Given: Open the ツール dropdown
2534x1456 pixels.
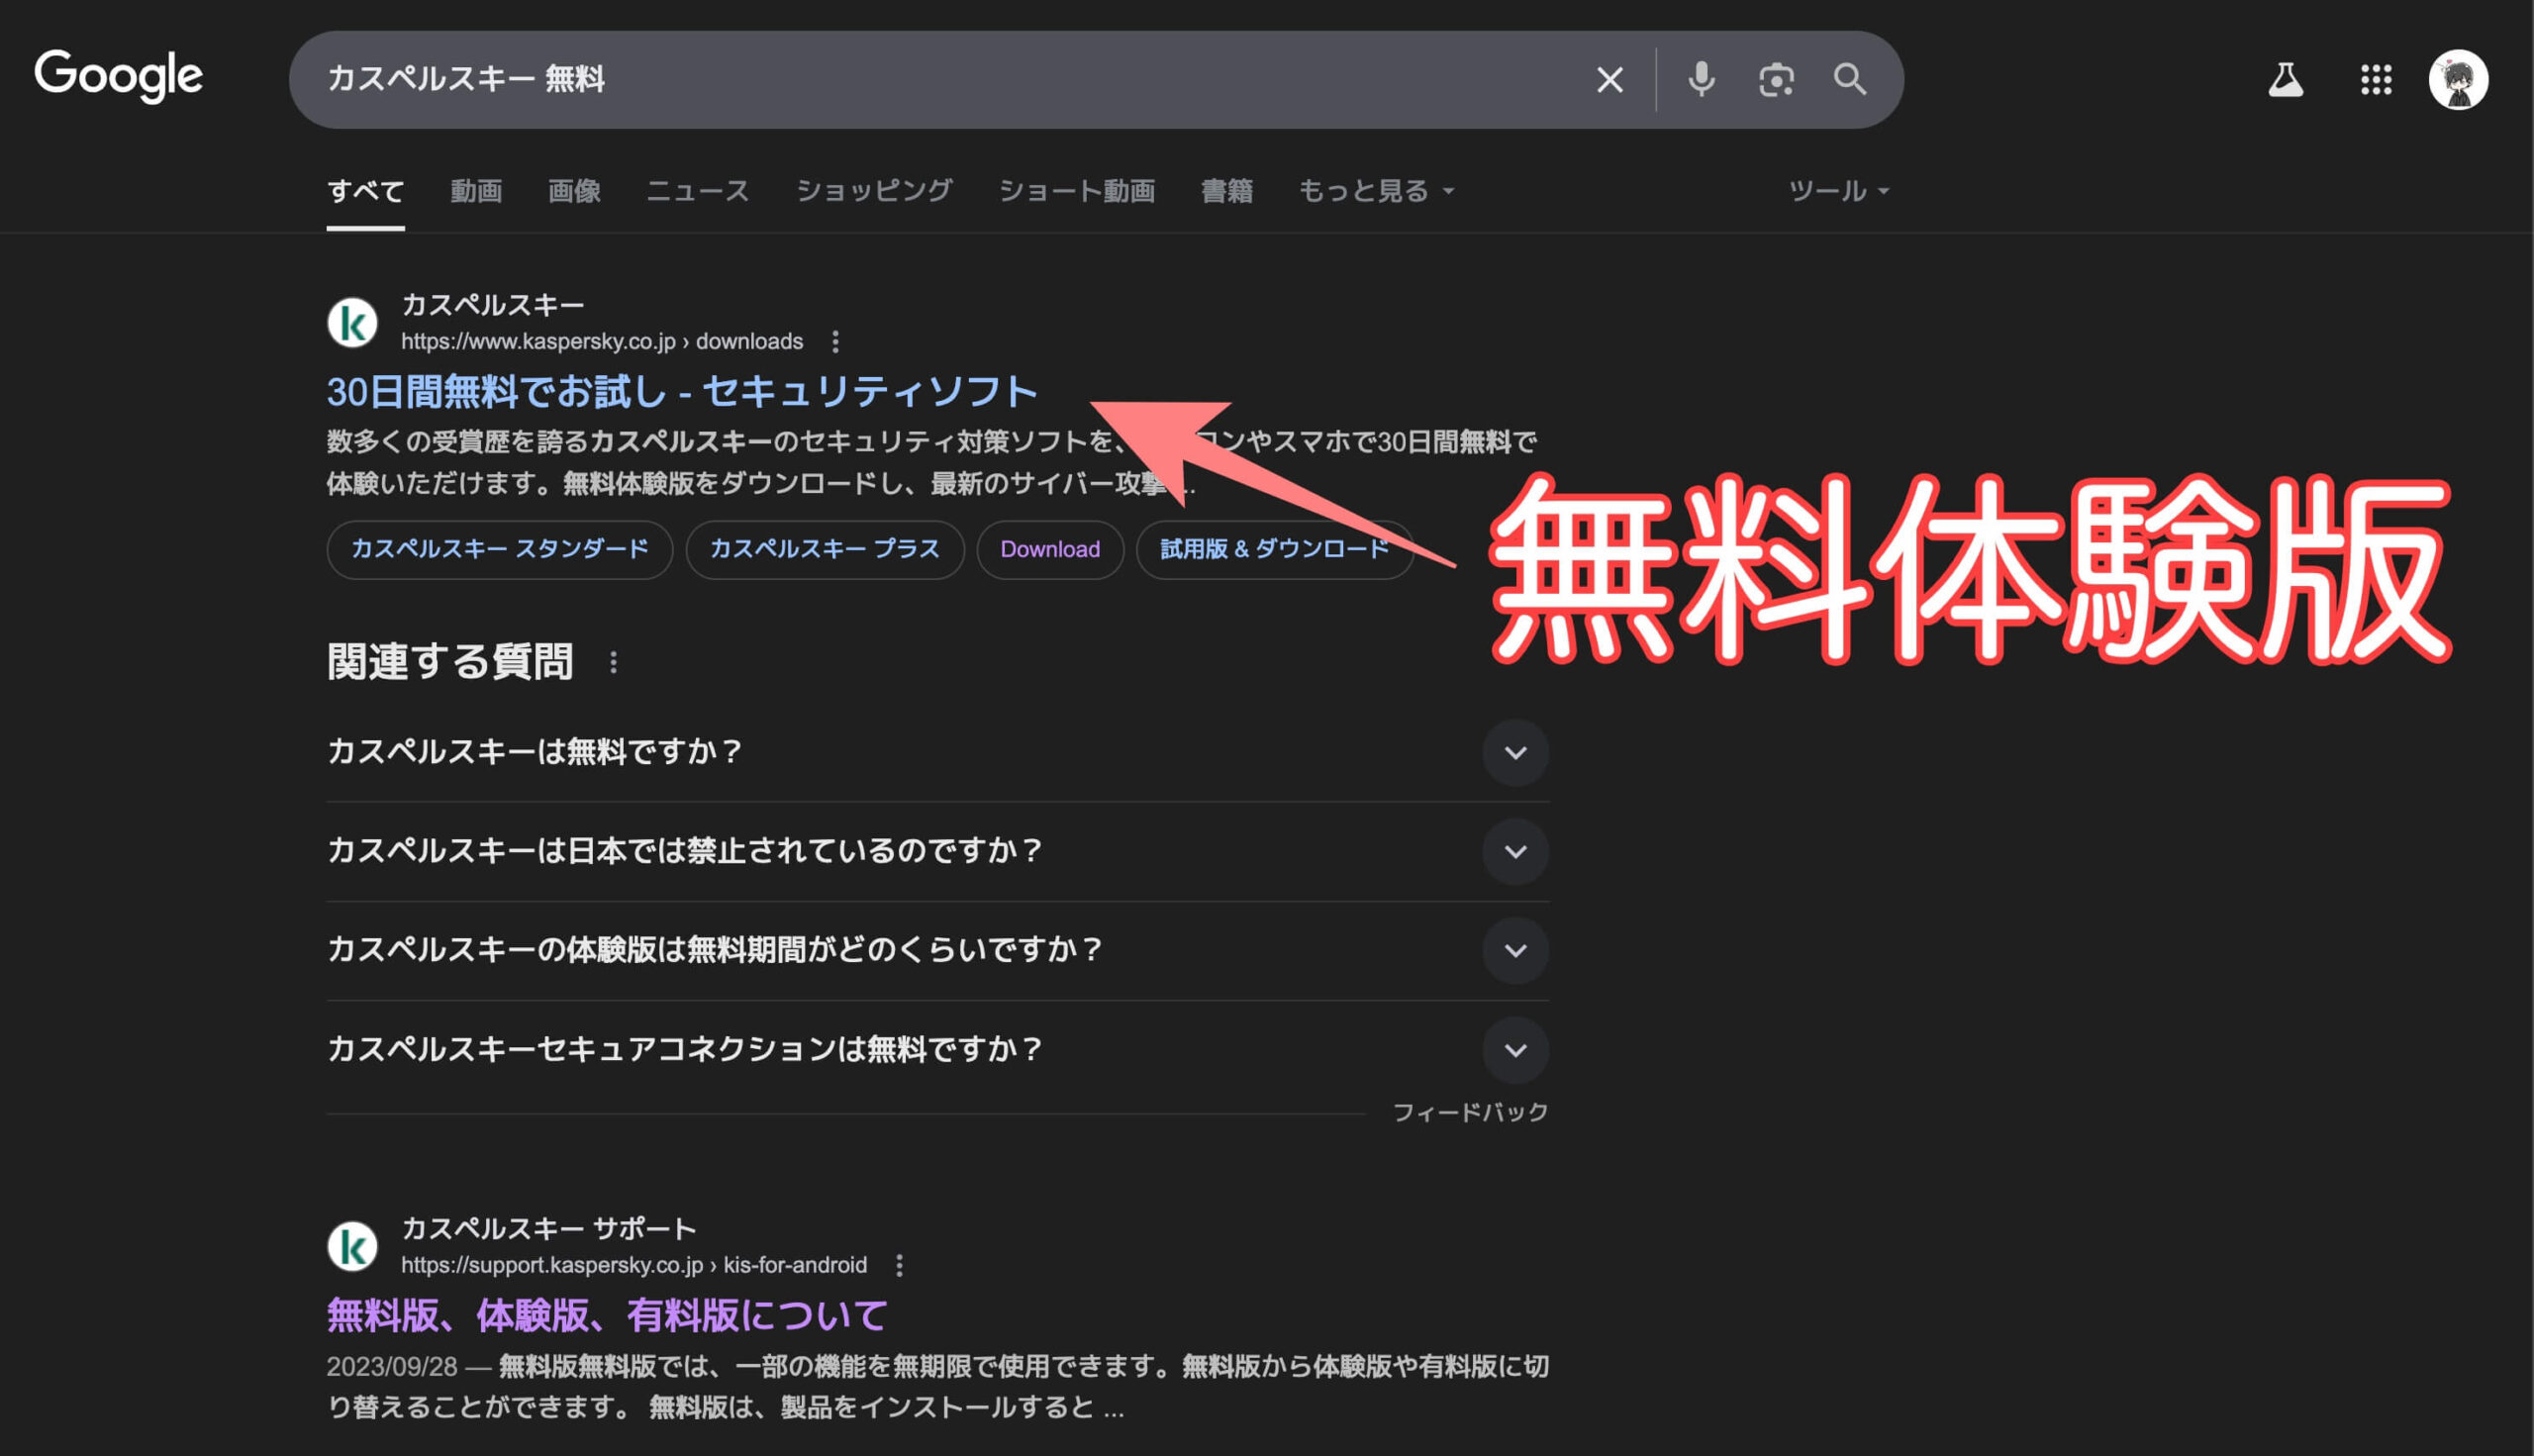Looking at the screenshot, I should pyautogui.click(x=1838, y=191).
